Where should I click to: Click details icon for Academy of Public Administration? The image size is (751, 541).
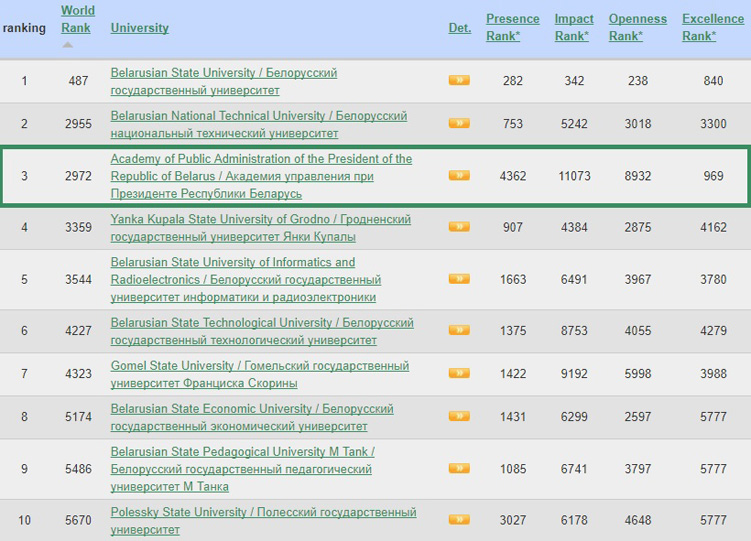[459, 175]
